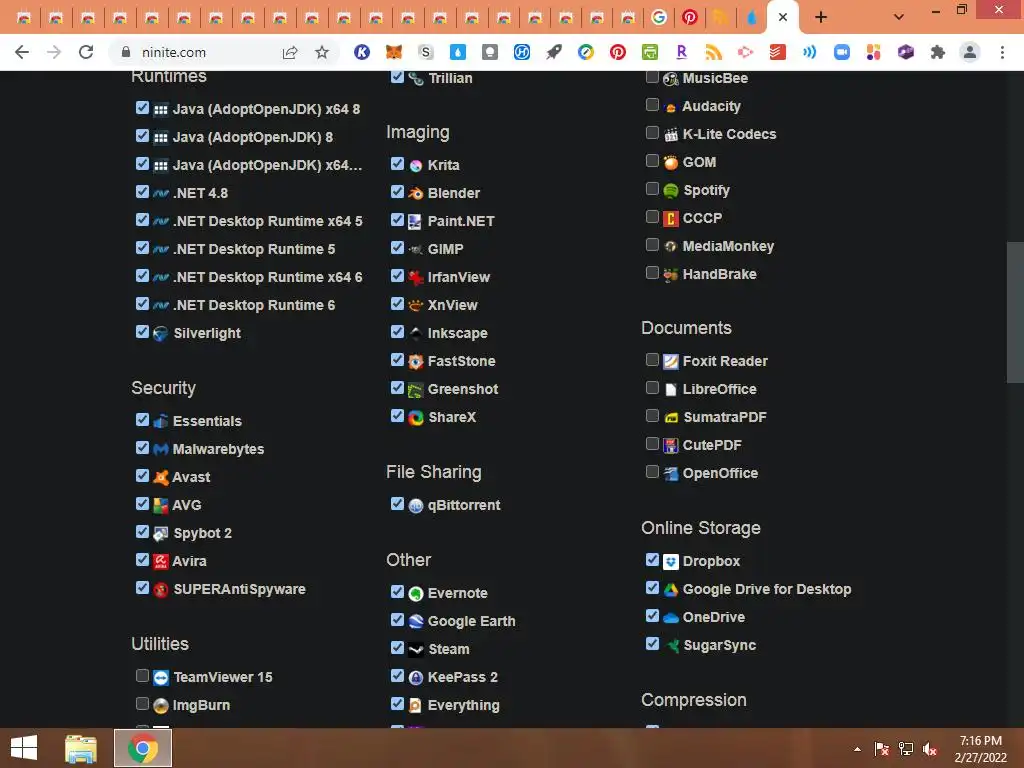
Task: Click the IrfanView red icon
Action: [415, 278]
